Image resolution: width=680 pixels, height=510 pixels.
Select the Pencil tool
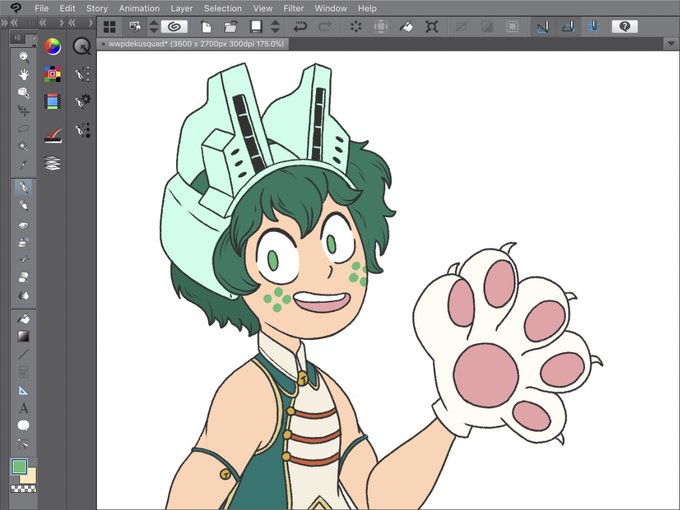point(23,206)
